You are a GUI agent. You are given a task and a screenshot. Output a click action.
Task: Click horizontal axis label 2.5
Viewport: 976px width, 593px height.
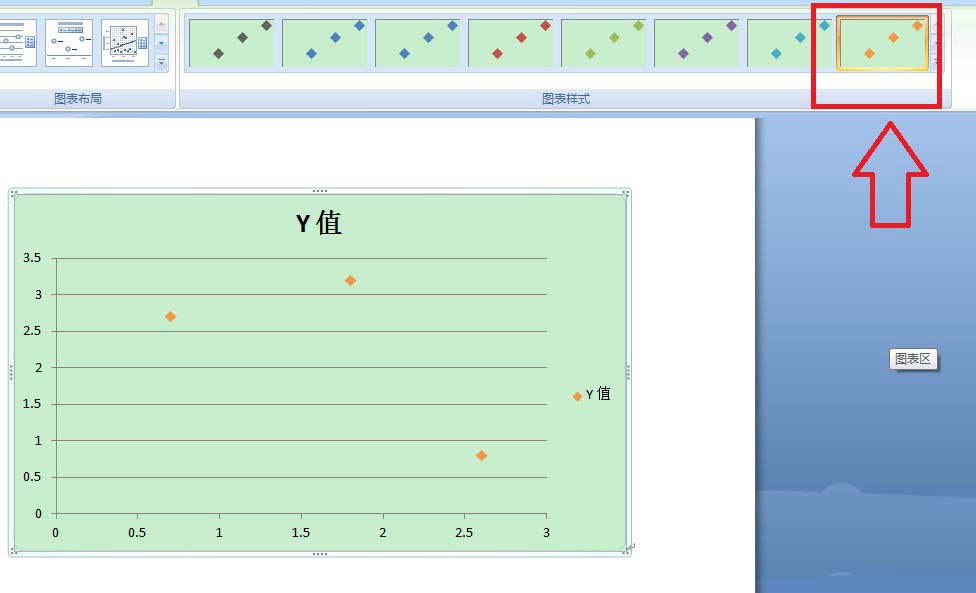coord(464,533)
